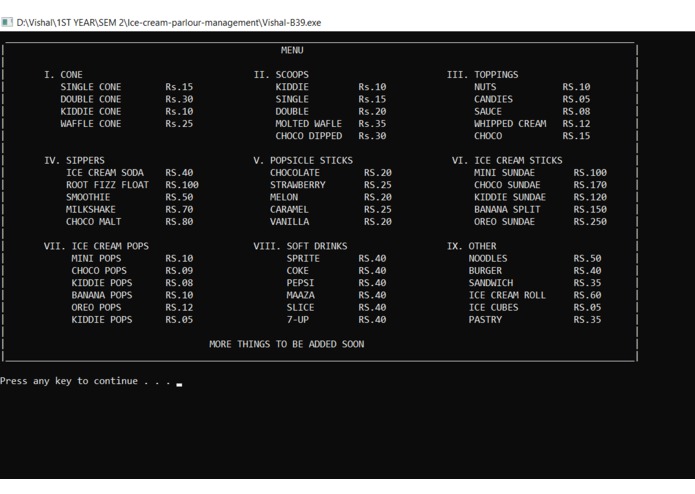The image size is (695, 494).
Task: Click the RS.170 price beside CHOCO SUNDAE
Action: click(590, 185)
